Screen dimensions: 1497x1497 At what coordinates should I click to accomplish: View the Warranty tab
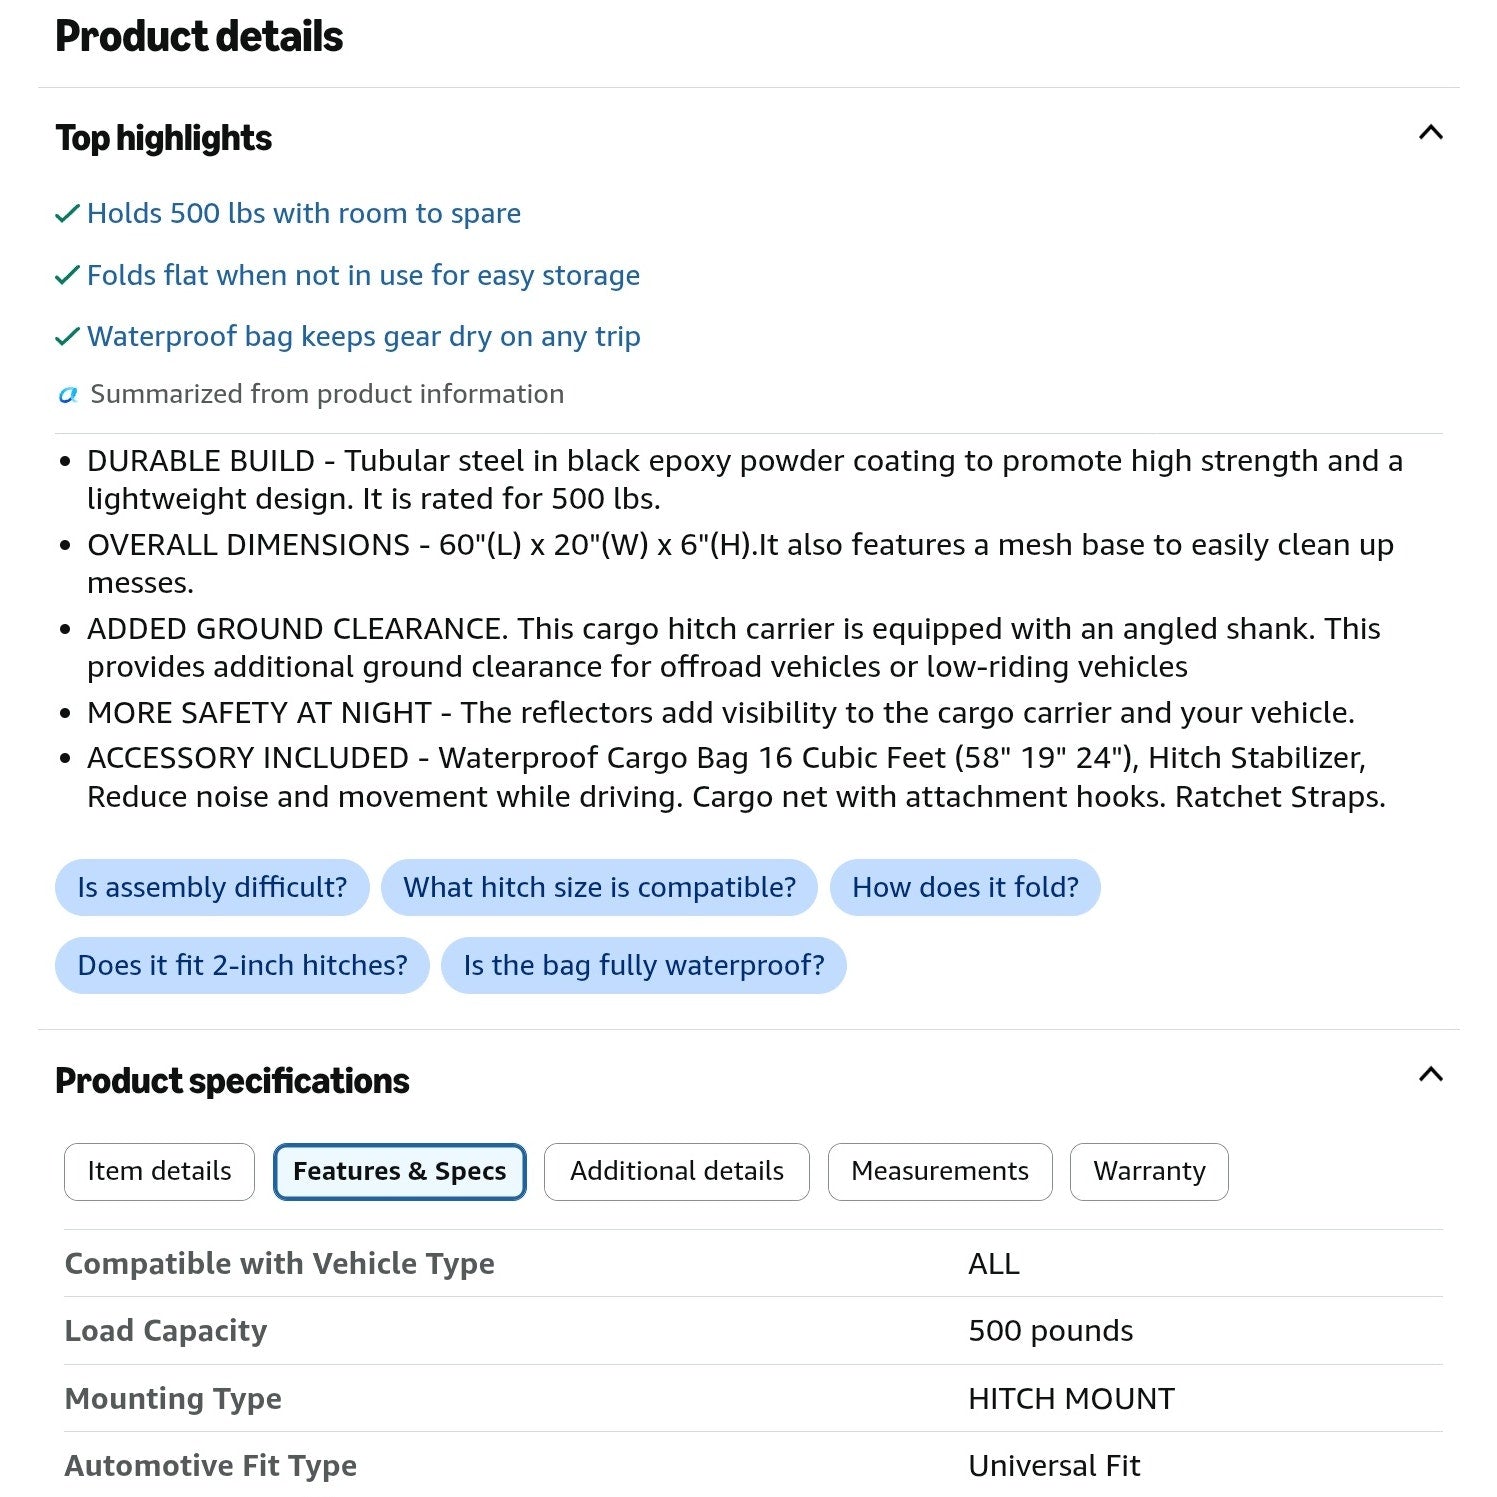click(x=1149, y=1171)
